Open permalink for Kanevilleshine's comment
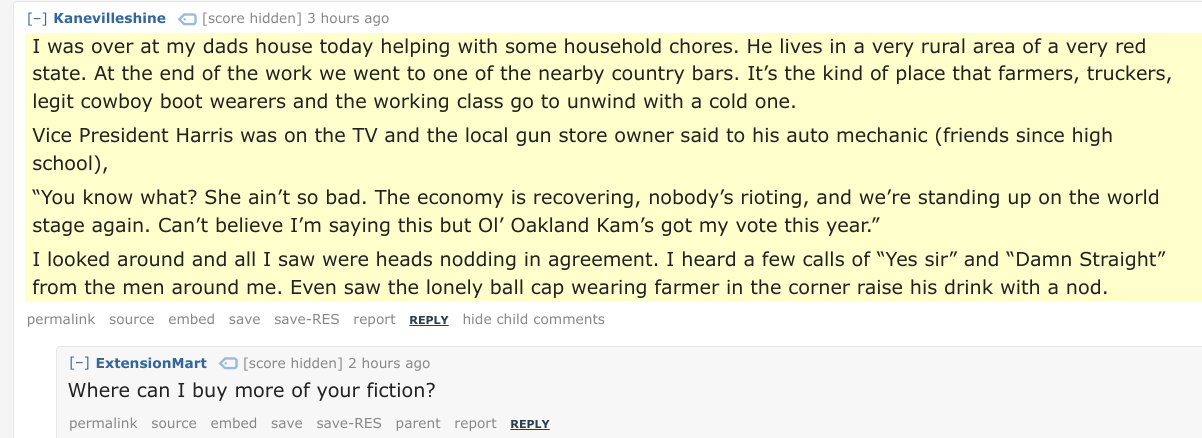The image size is (1202, 438). coord(61,320)
